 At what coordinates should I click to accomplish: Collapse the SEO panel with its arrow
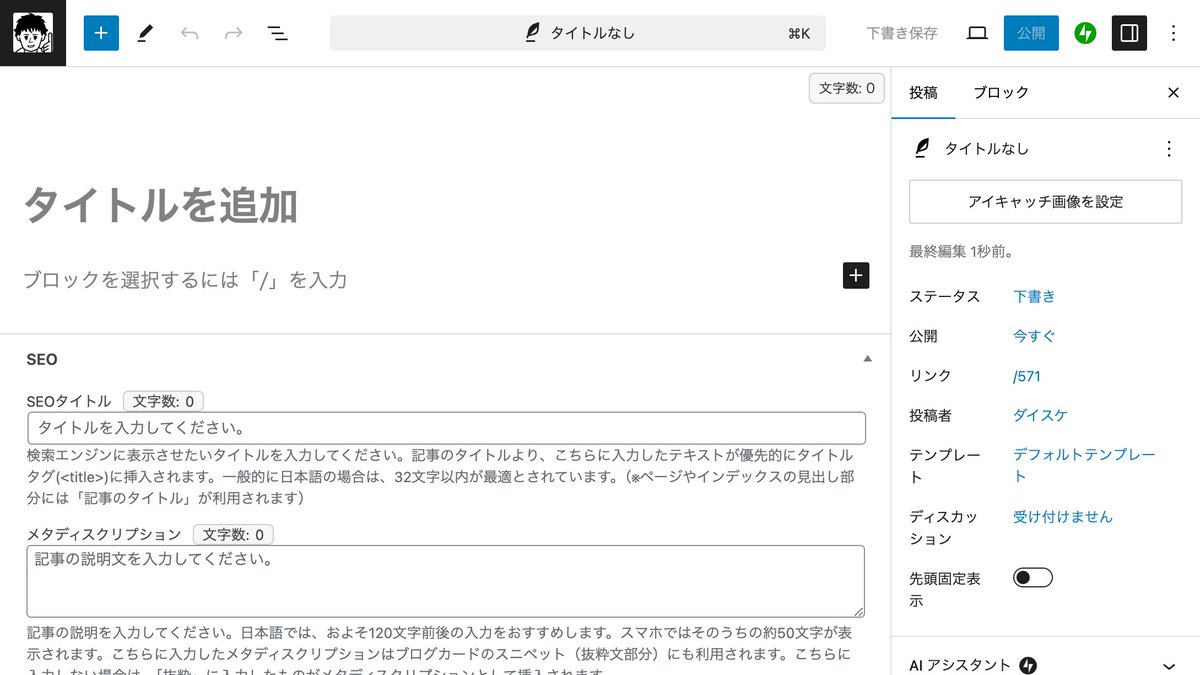pos(868,358)
